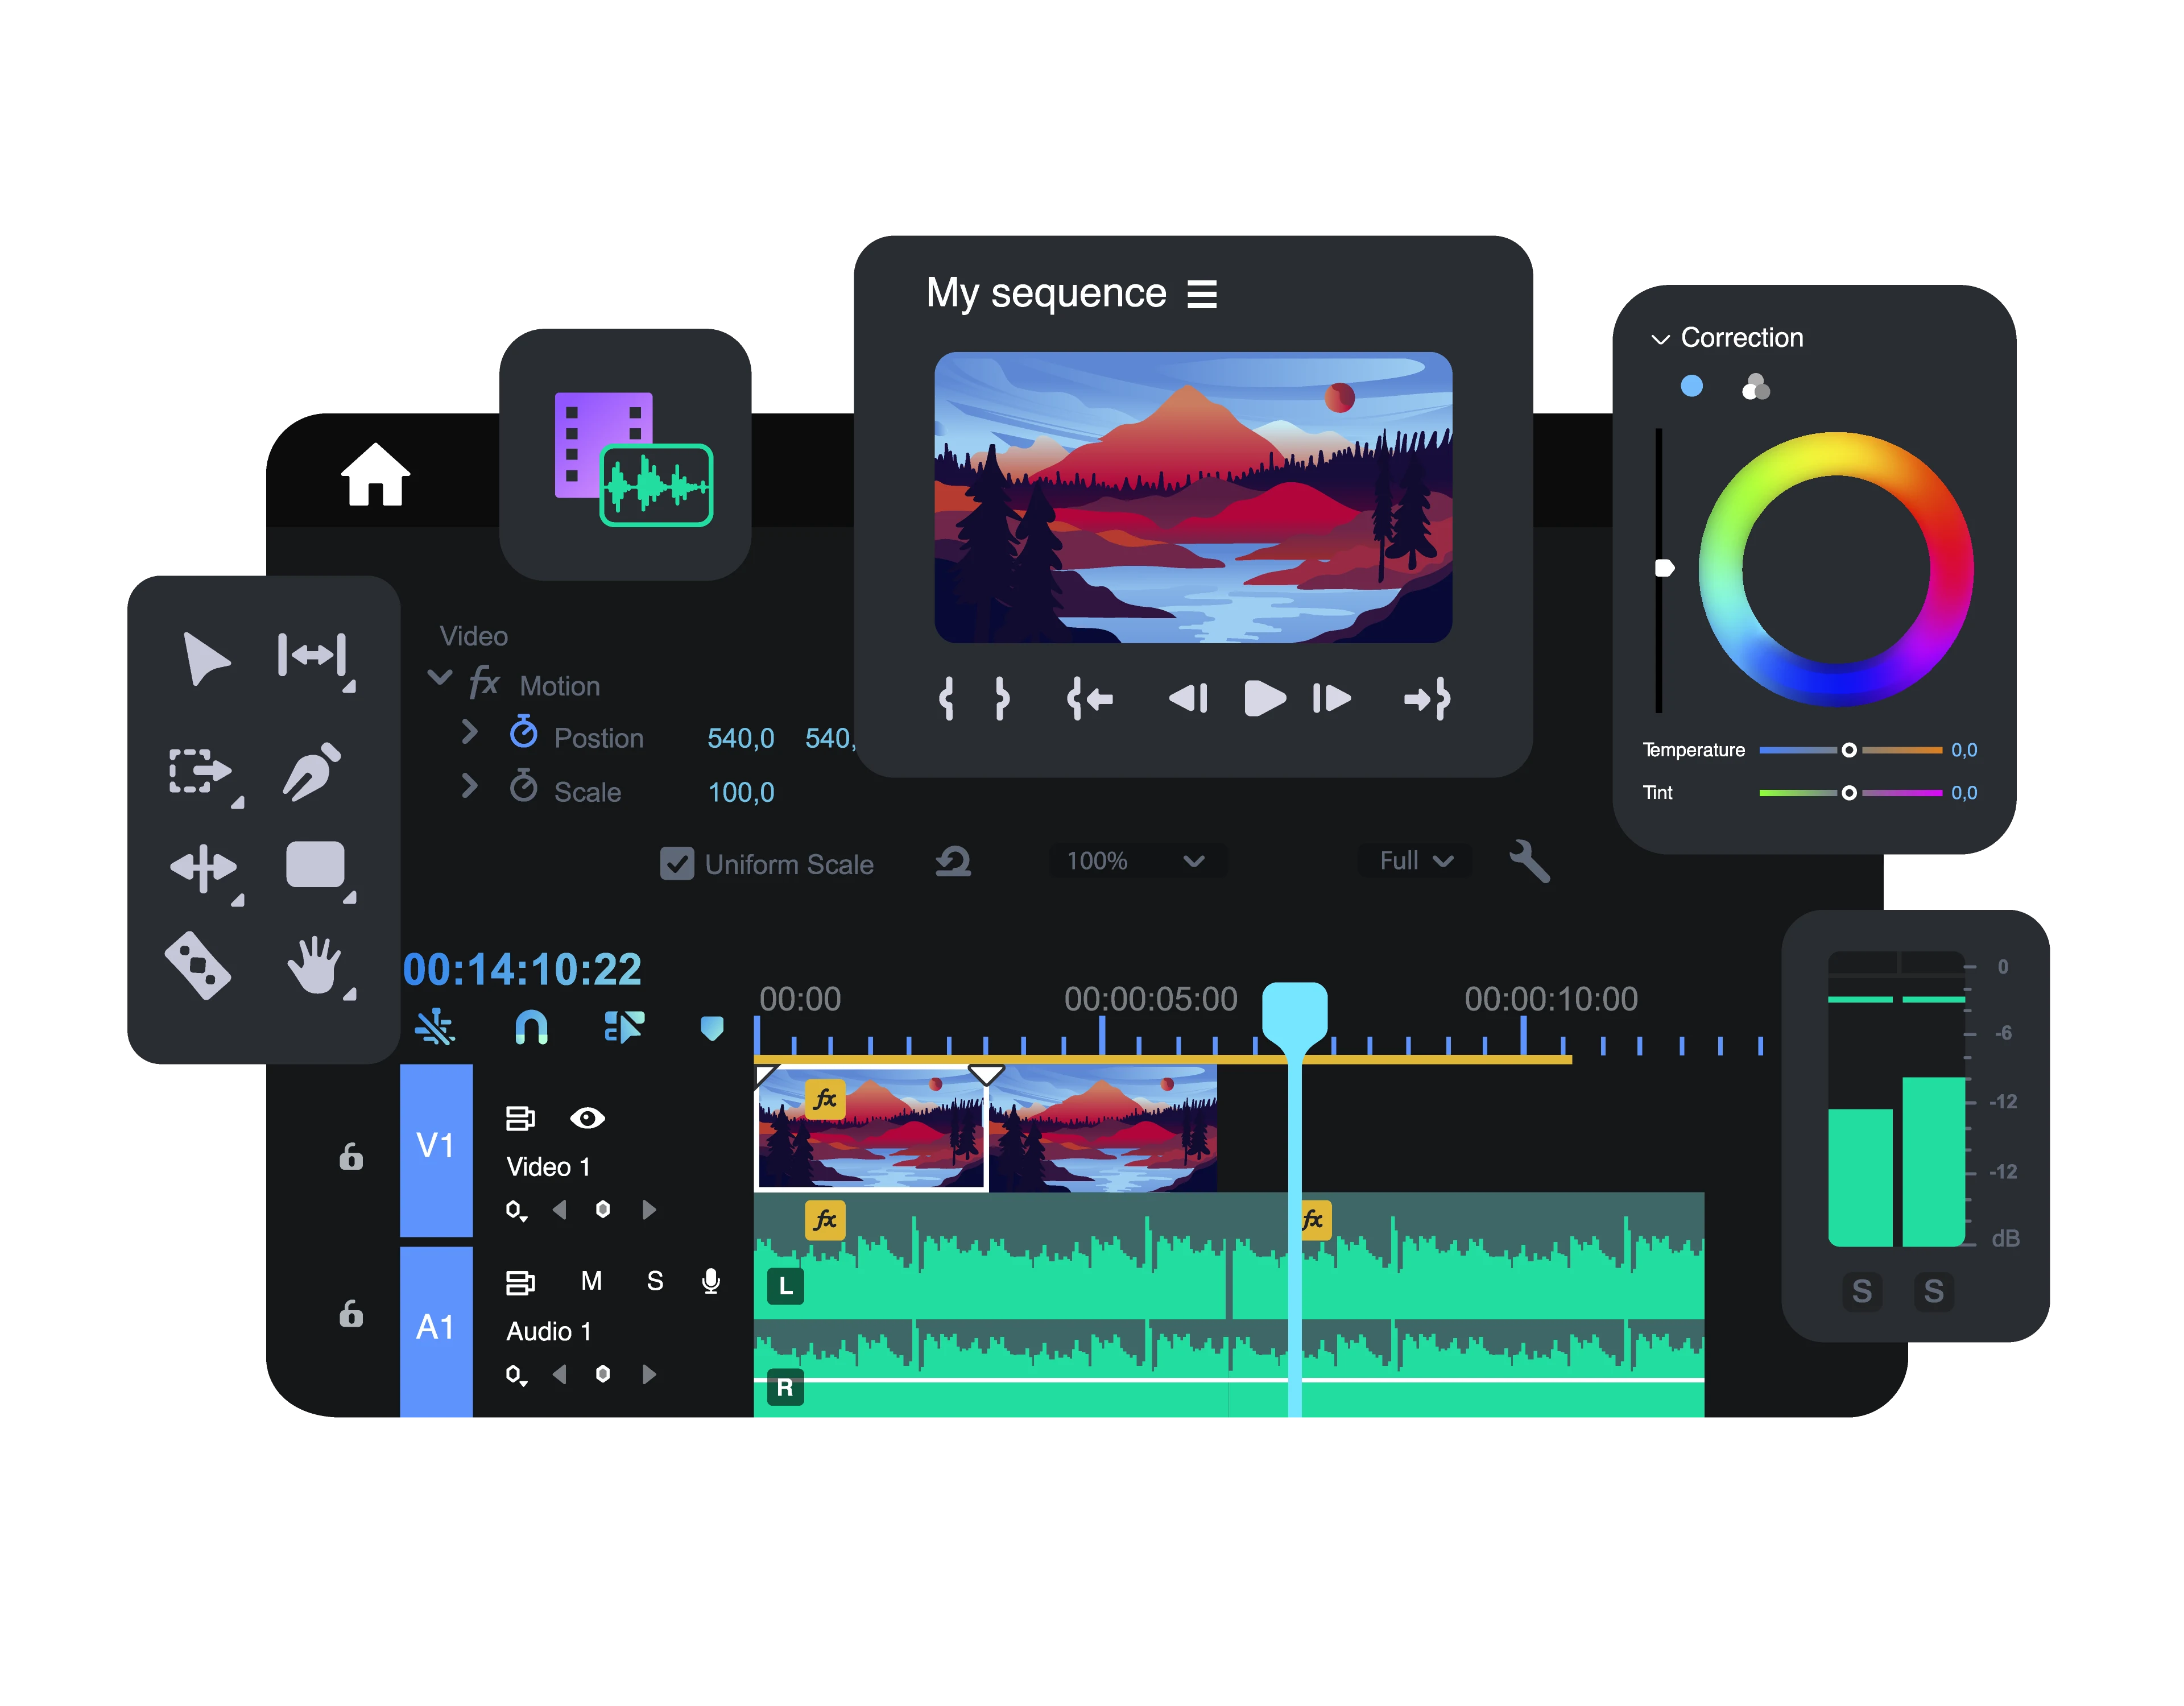Screen dimensions: 2184x1706
Task: Click the Mark In bracket button
Action: (x=946, y=698)
